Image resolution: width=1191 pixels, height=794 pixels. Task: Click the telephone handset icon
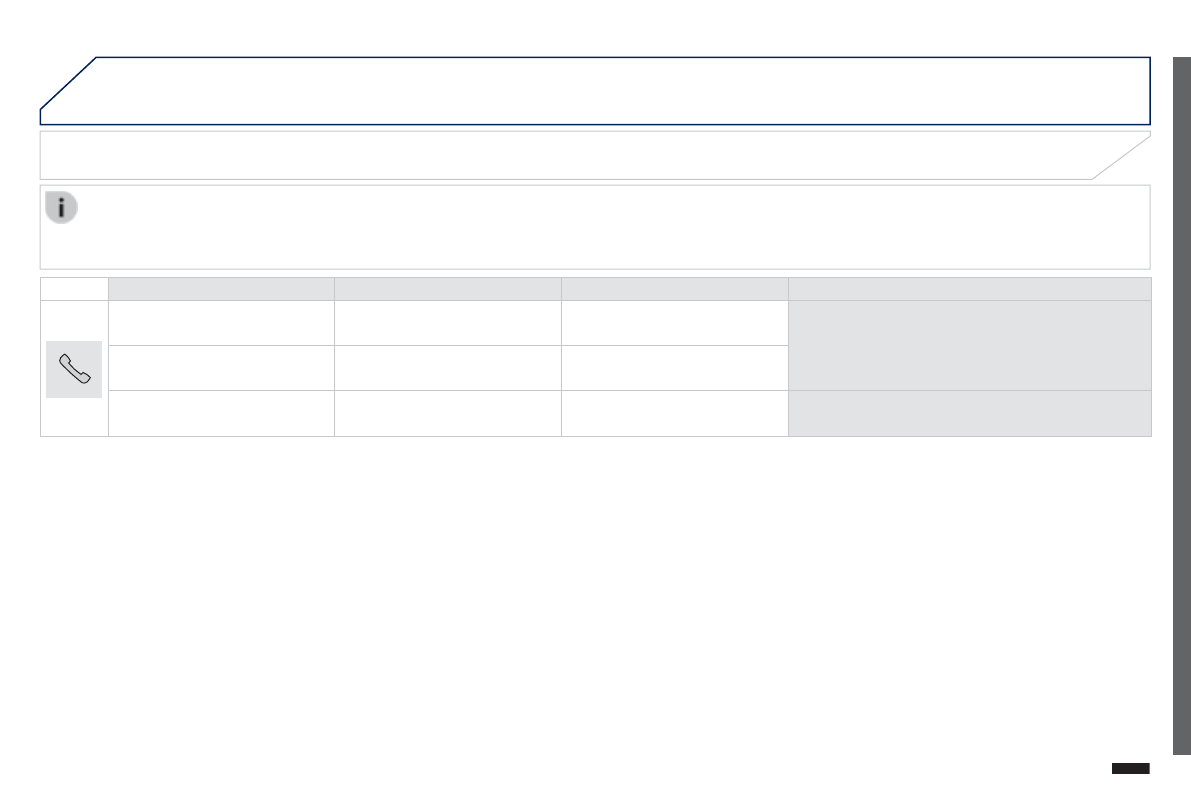pyautogui.click(x=74, y=369)
